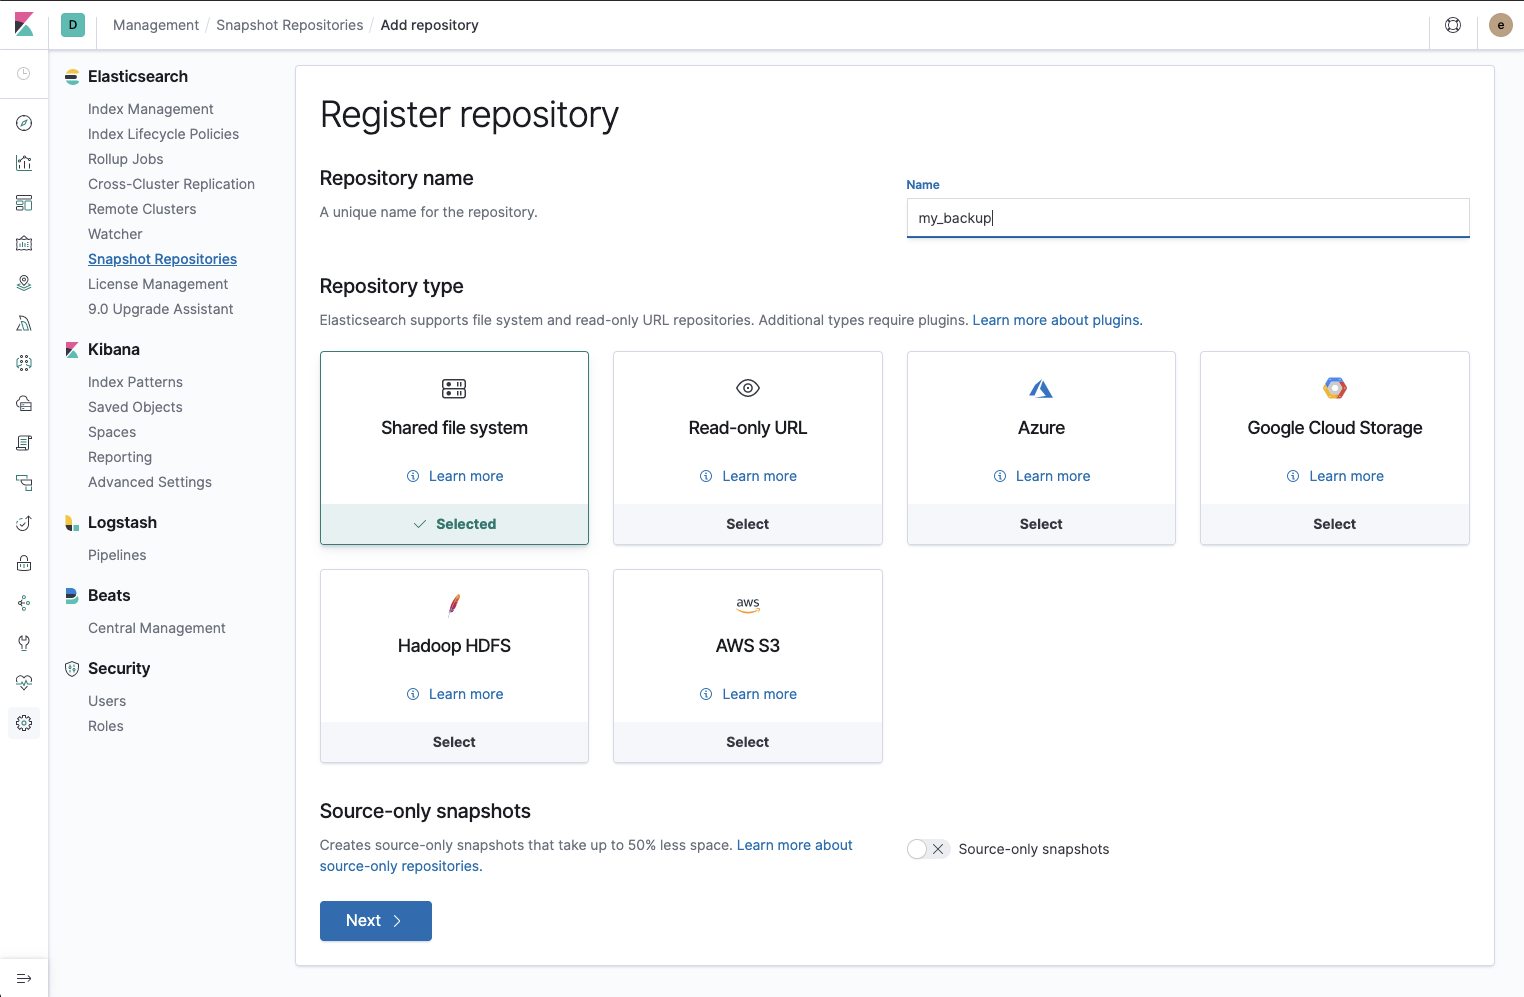This screenshot has width=1524, height=997.
Task: Open the user profile avatar menu
Action: pyautogui.click(x=1500, y=24)
